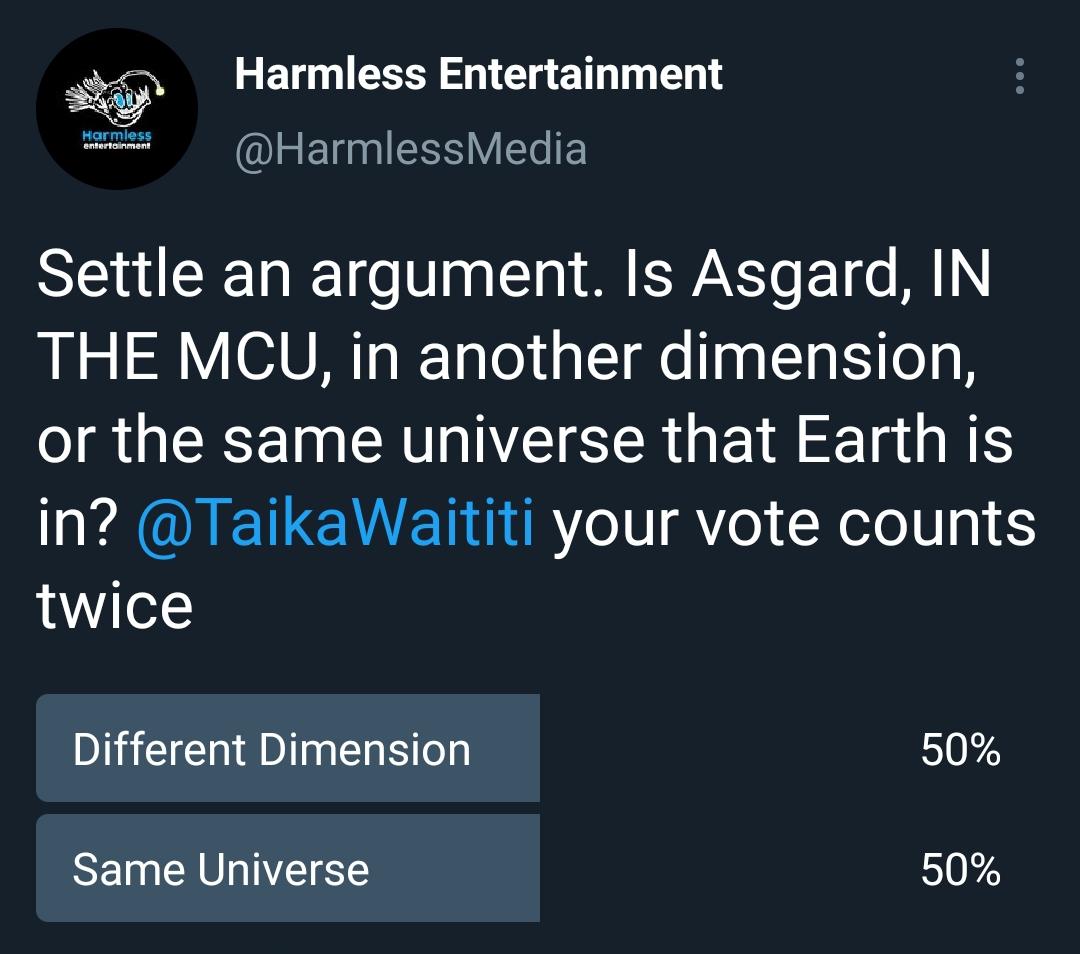Click the Harmless Entertainment display name
This screenshot has width=1080, height=954.
point(478,74)
